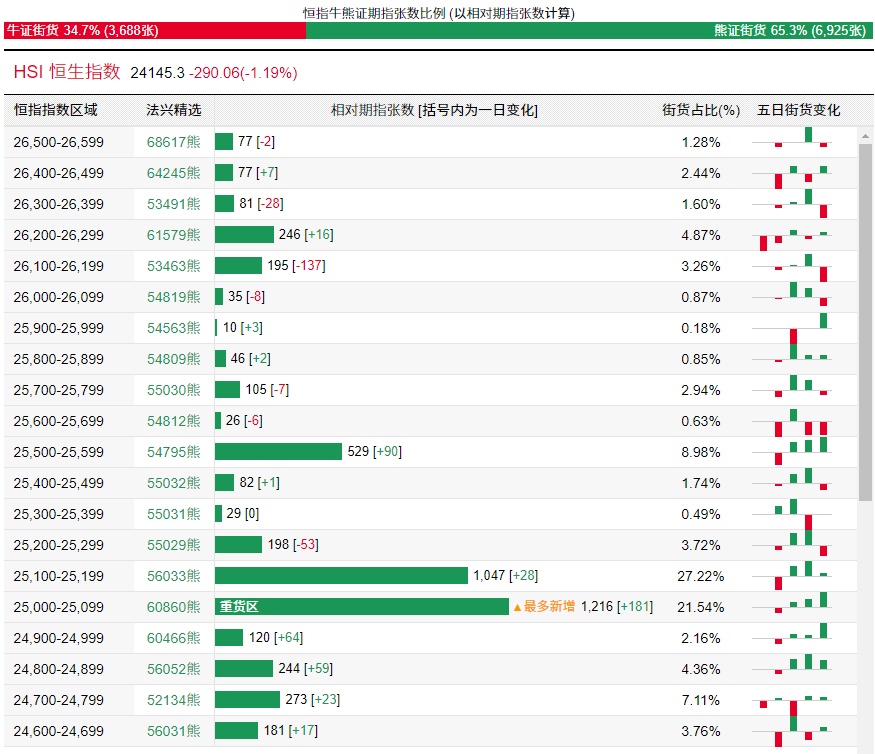Click the value 1,216 [+181]
875x754 pixels.
point(617,606)
